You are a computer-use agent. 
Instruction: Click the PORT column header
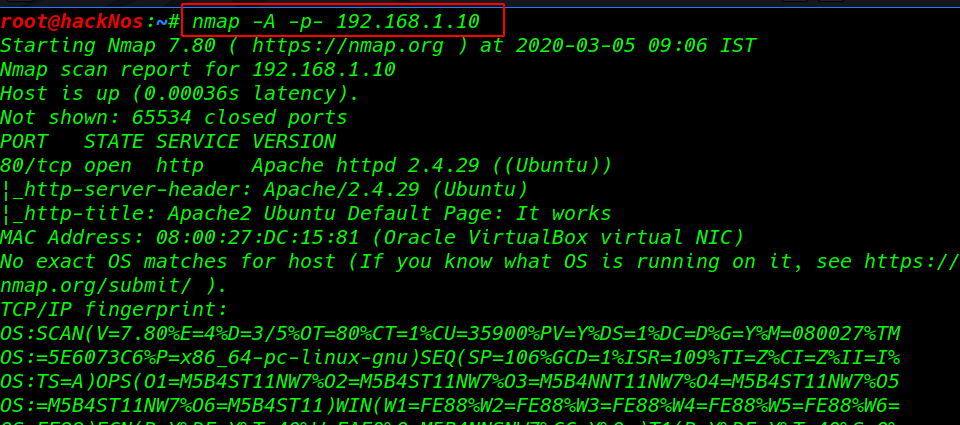click(x=24, y=141)
